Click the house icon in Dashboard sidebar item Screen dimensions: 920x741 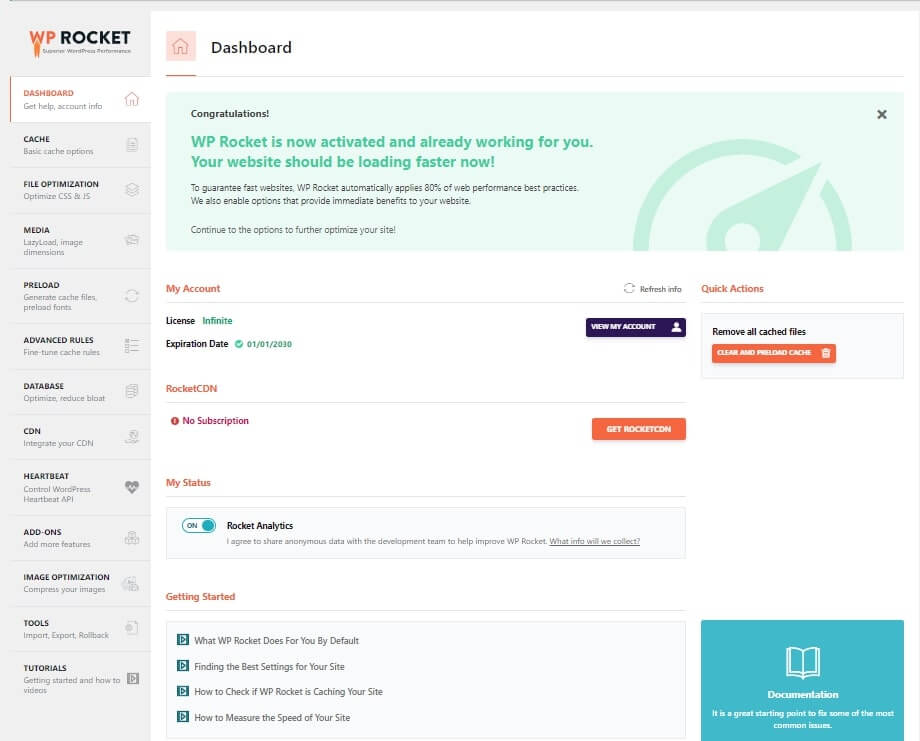[131, 99]
